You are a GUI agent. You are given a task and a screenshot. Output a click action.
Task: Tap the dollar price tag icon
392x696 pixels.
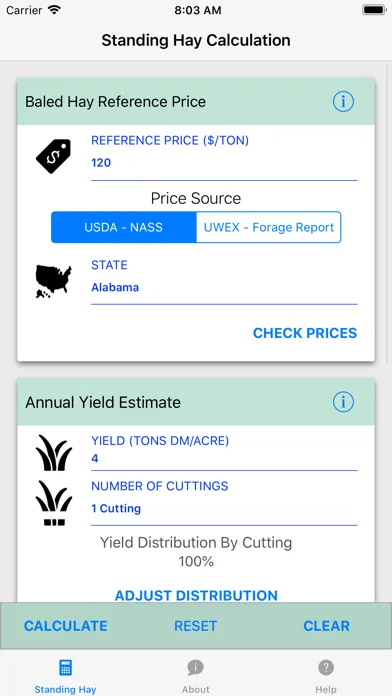(53, 156)
